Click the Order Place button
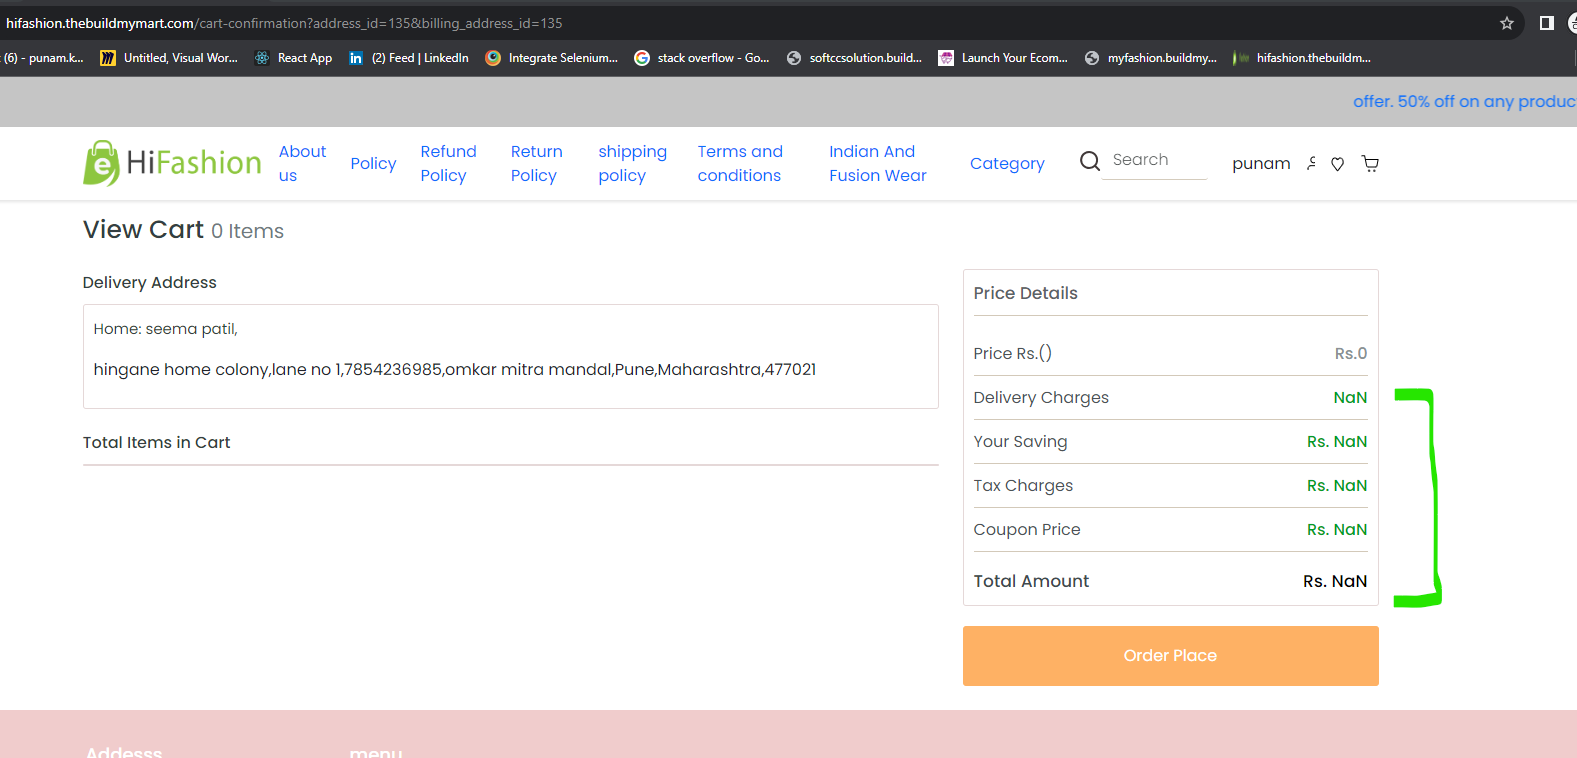 click(1170, 656)
